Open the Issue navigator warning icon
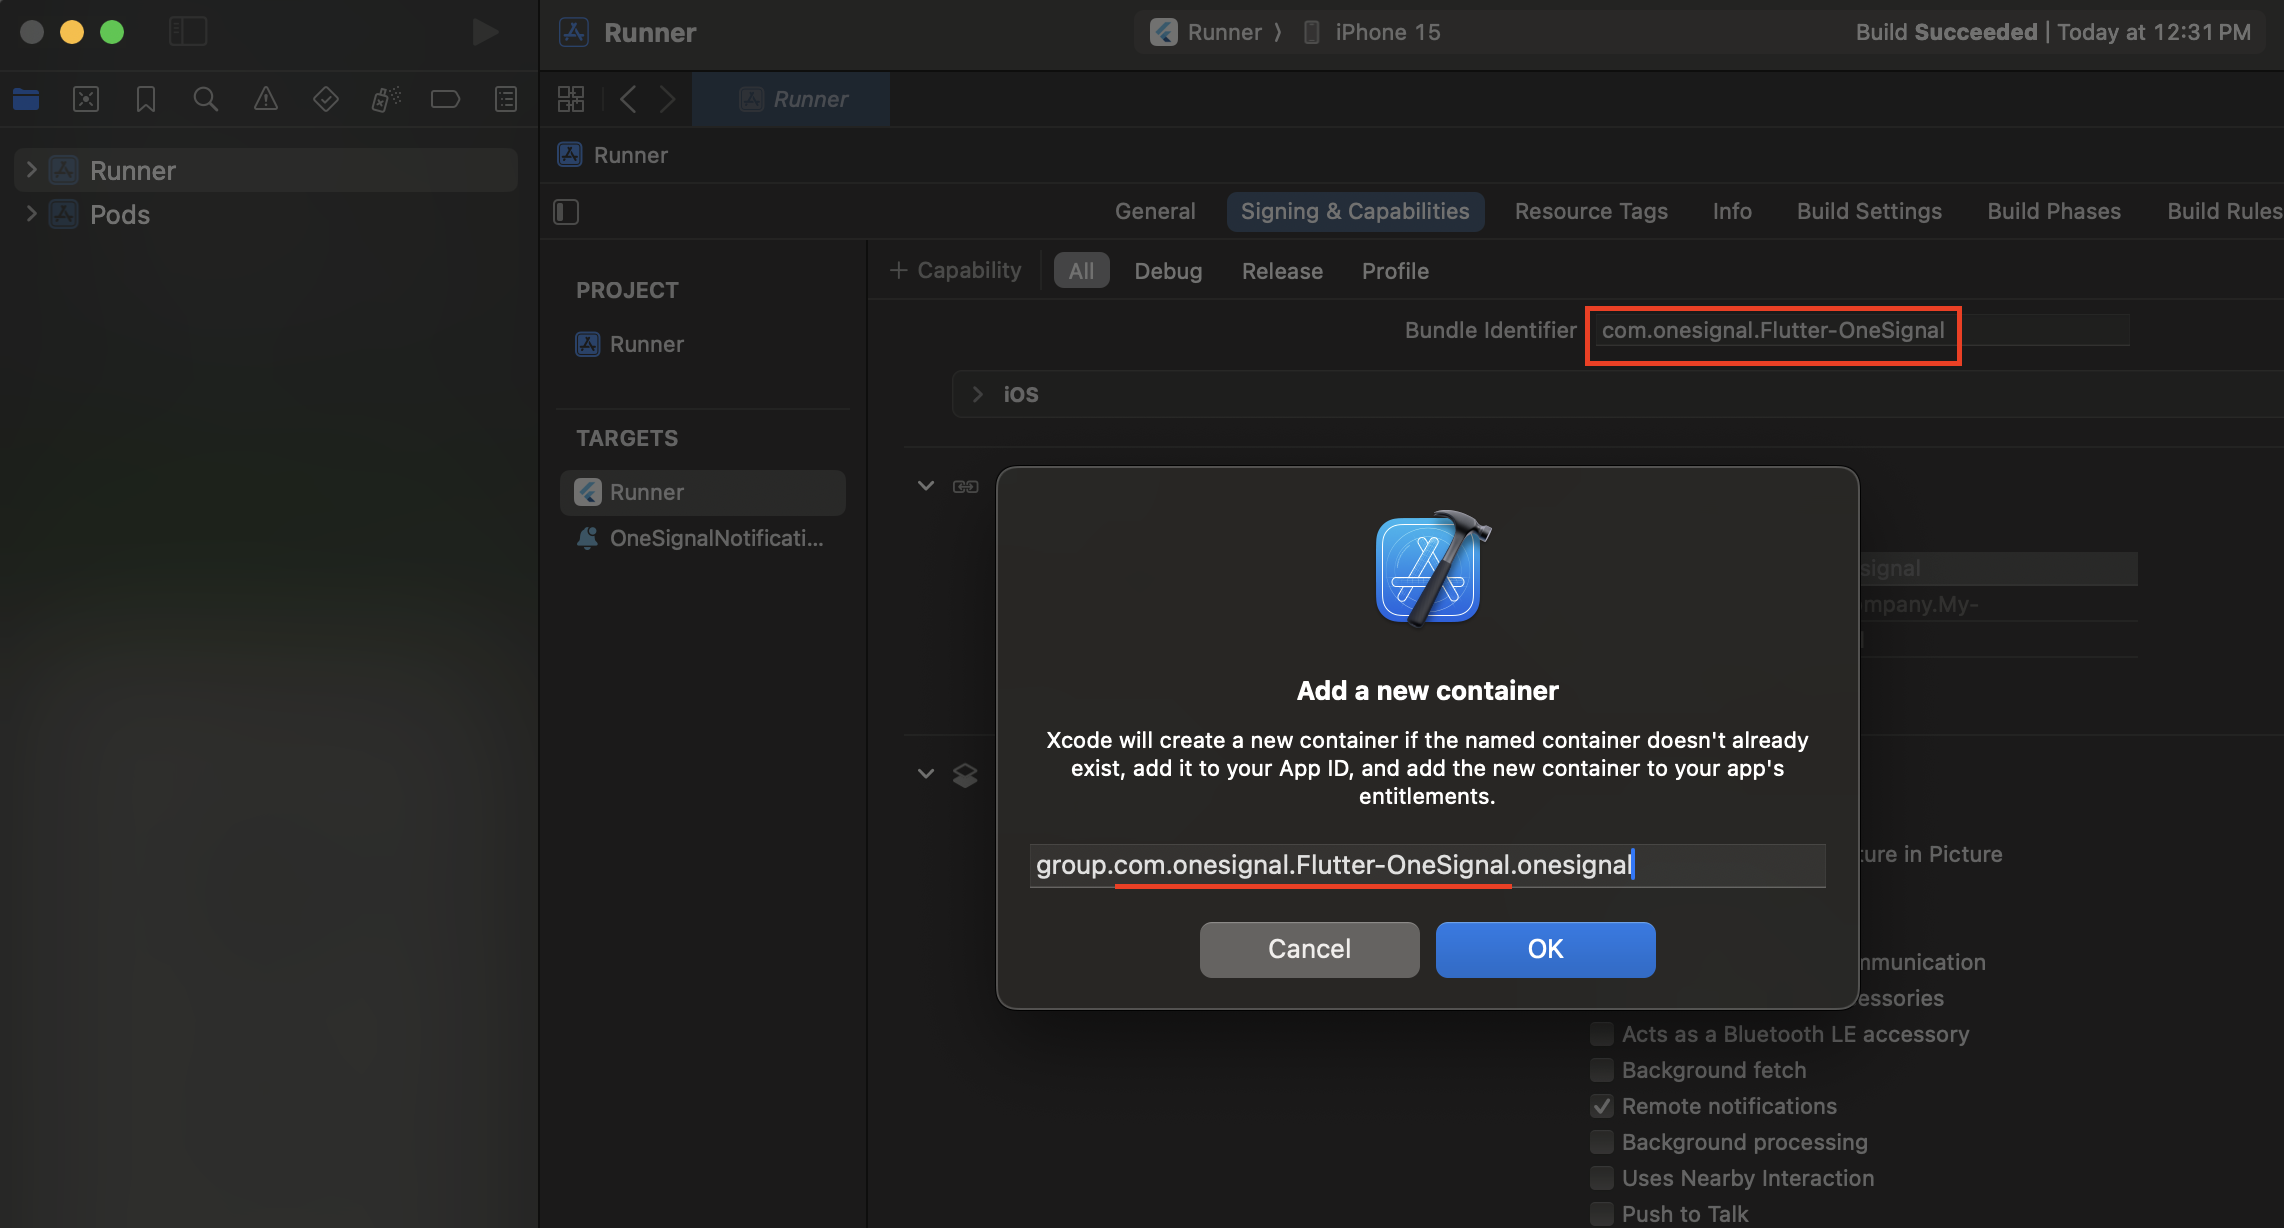 (x=266, y=99)
